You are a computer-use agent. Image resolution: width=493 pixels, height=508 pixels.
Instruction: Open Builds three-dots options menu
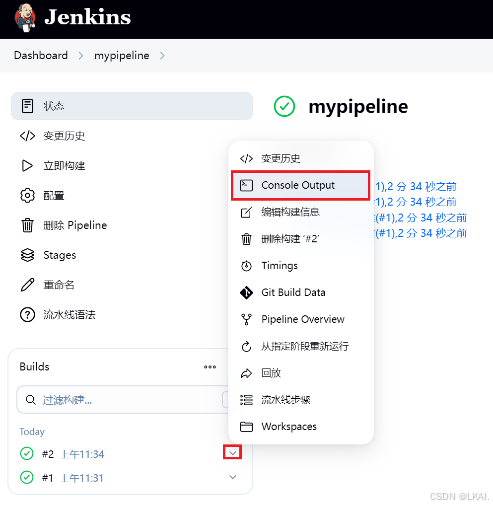point(210,367)
